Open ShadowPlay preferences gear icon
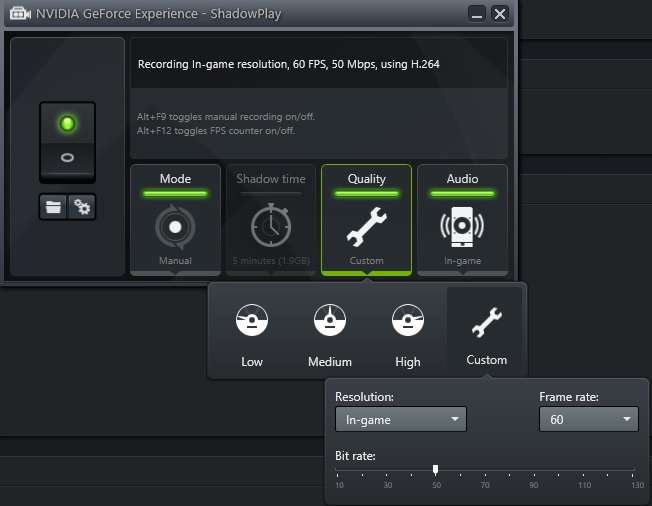Screen dimensions: 652x506 point(82,207)
